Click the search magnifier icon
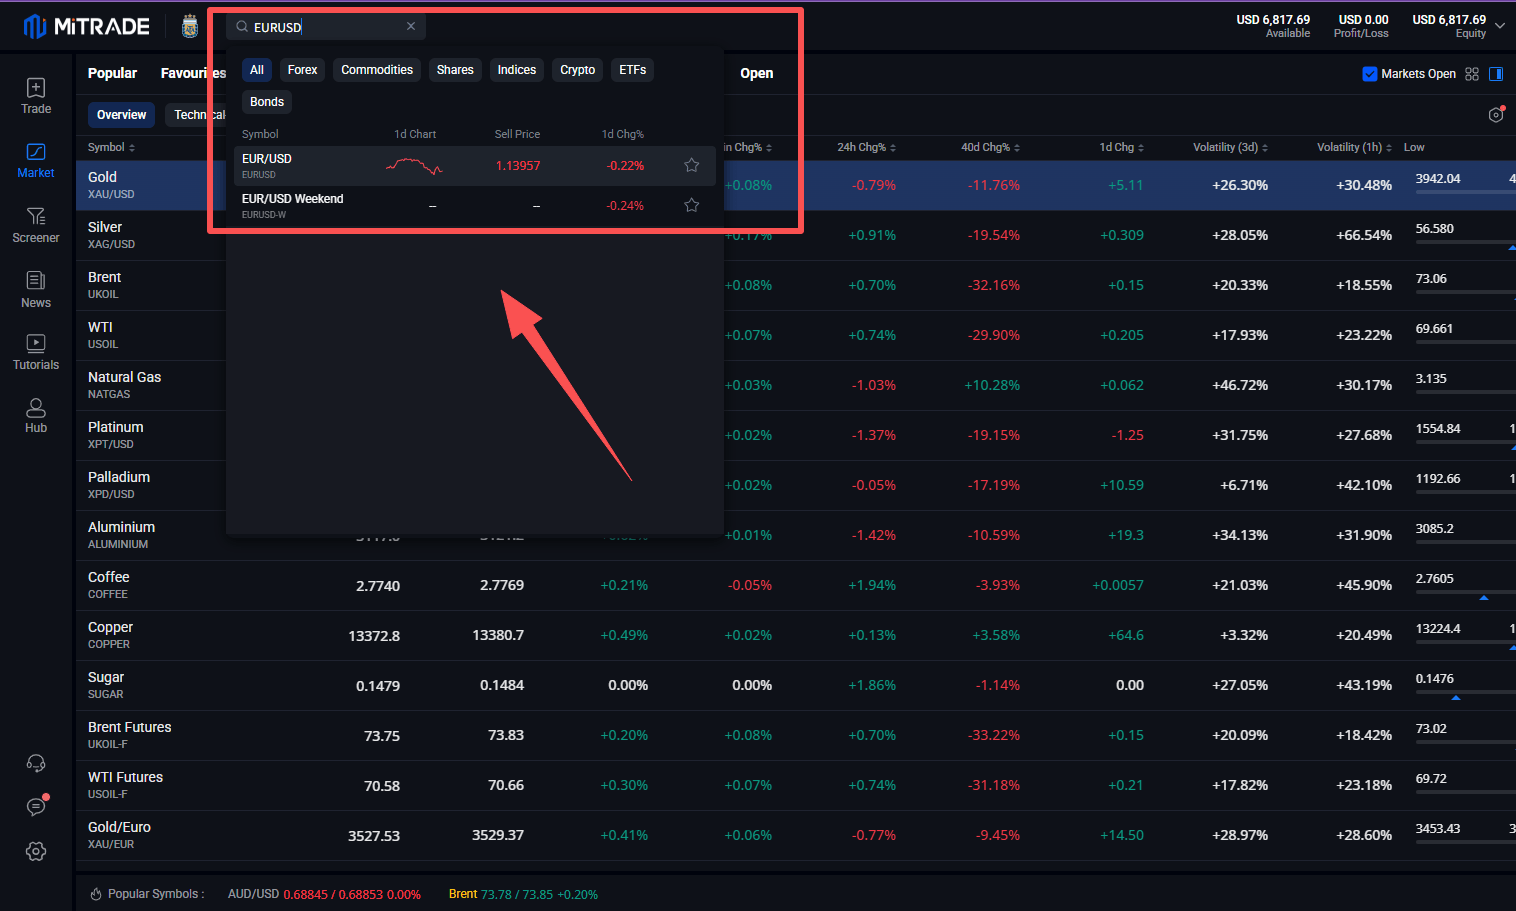 click(x=242, y=27)
